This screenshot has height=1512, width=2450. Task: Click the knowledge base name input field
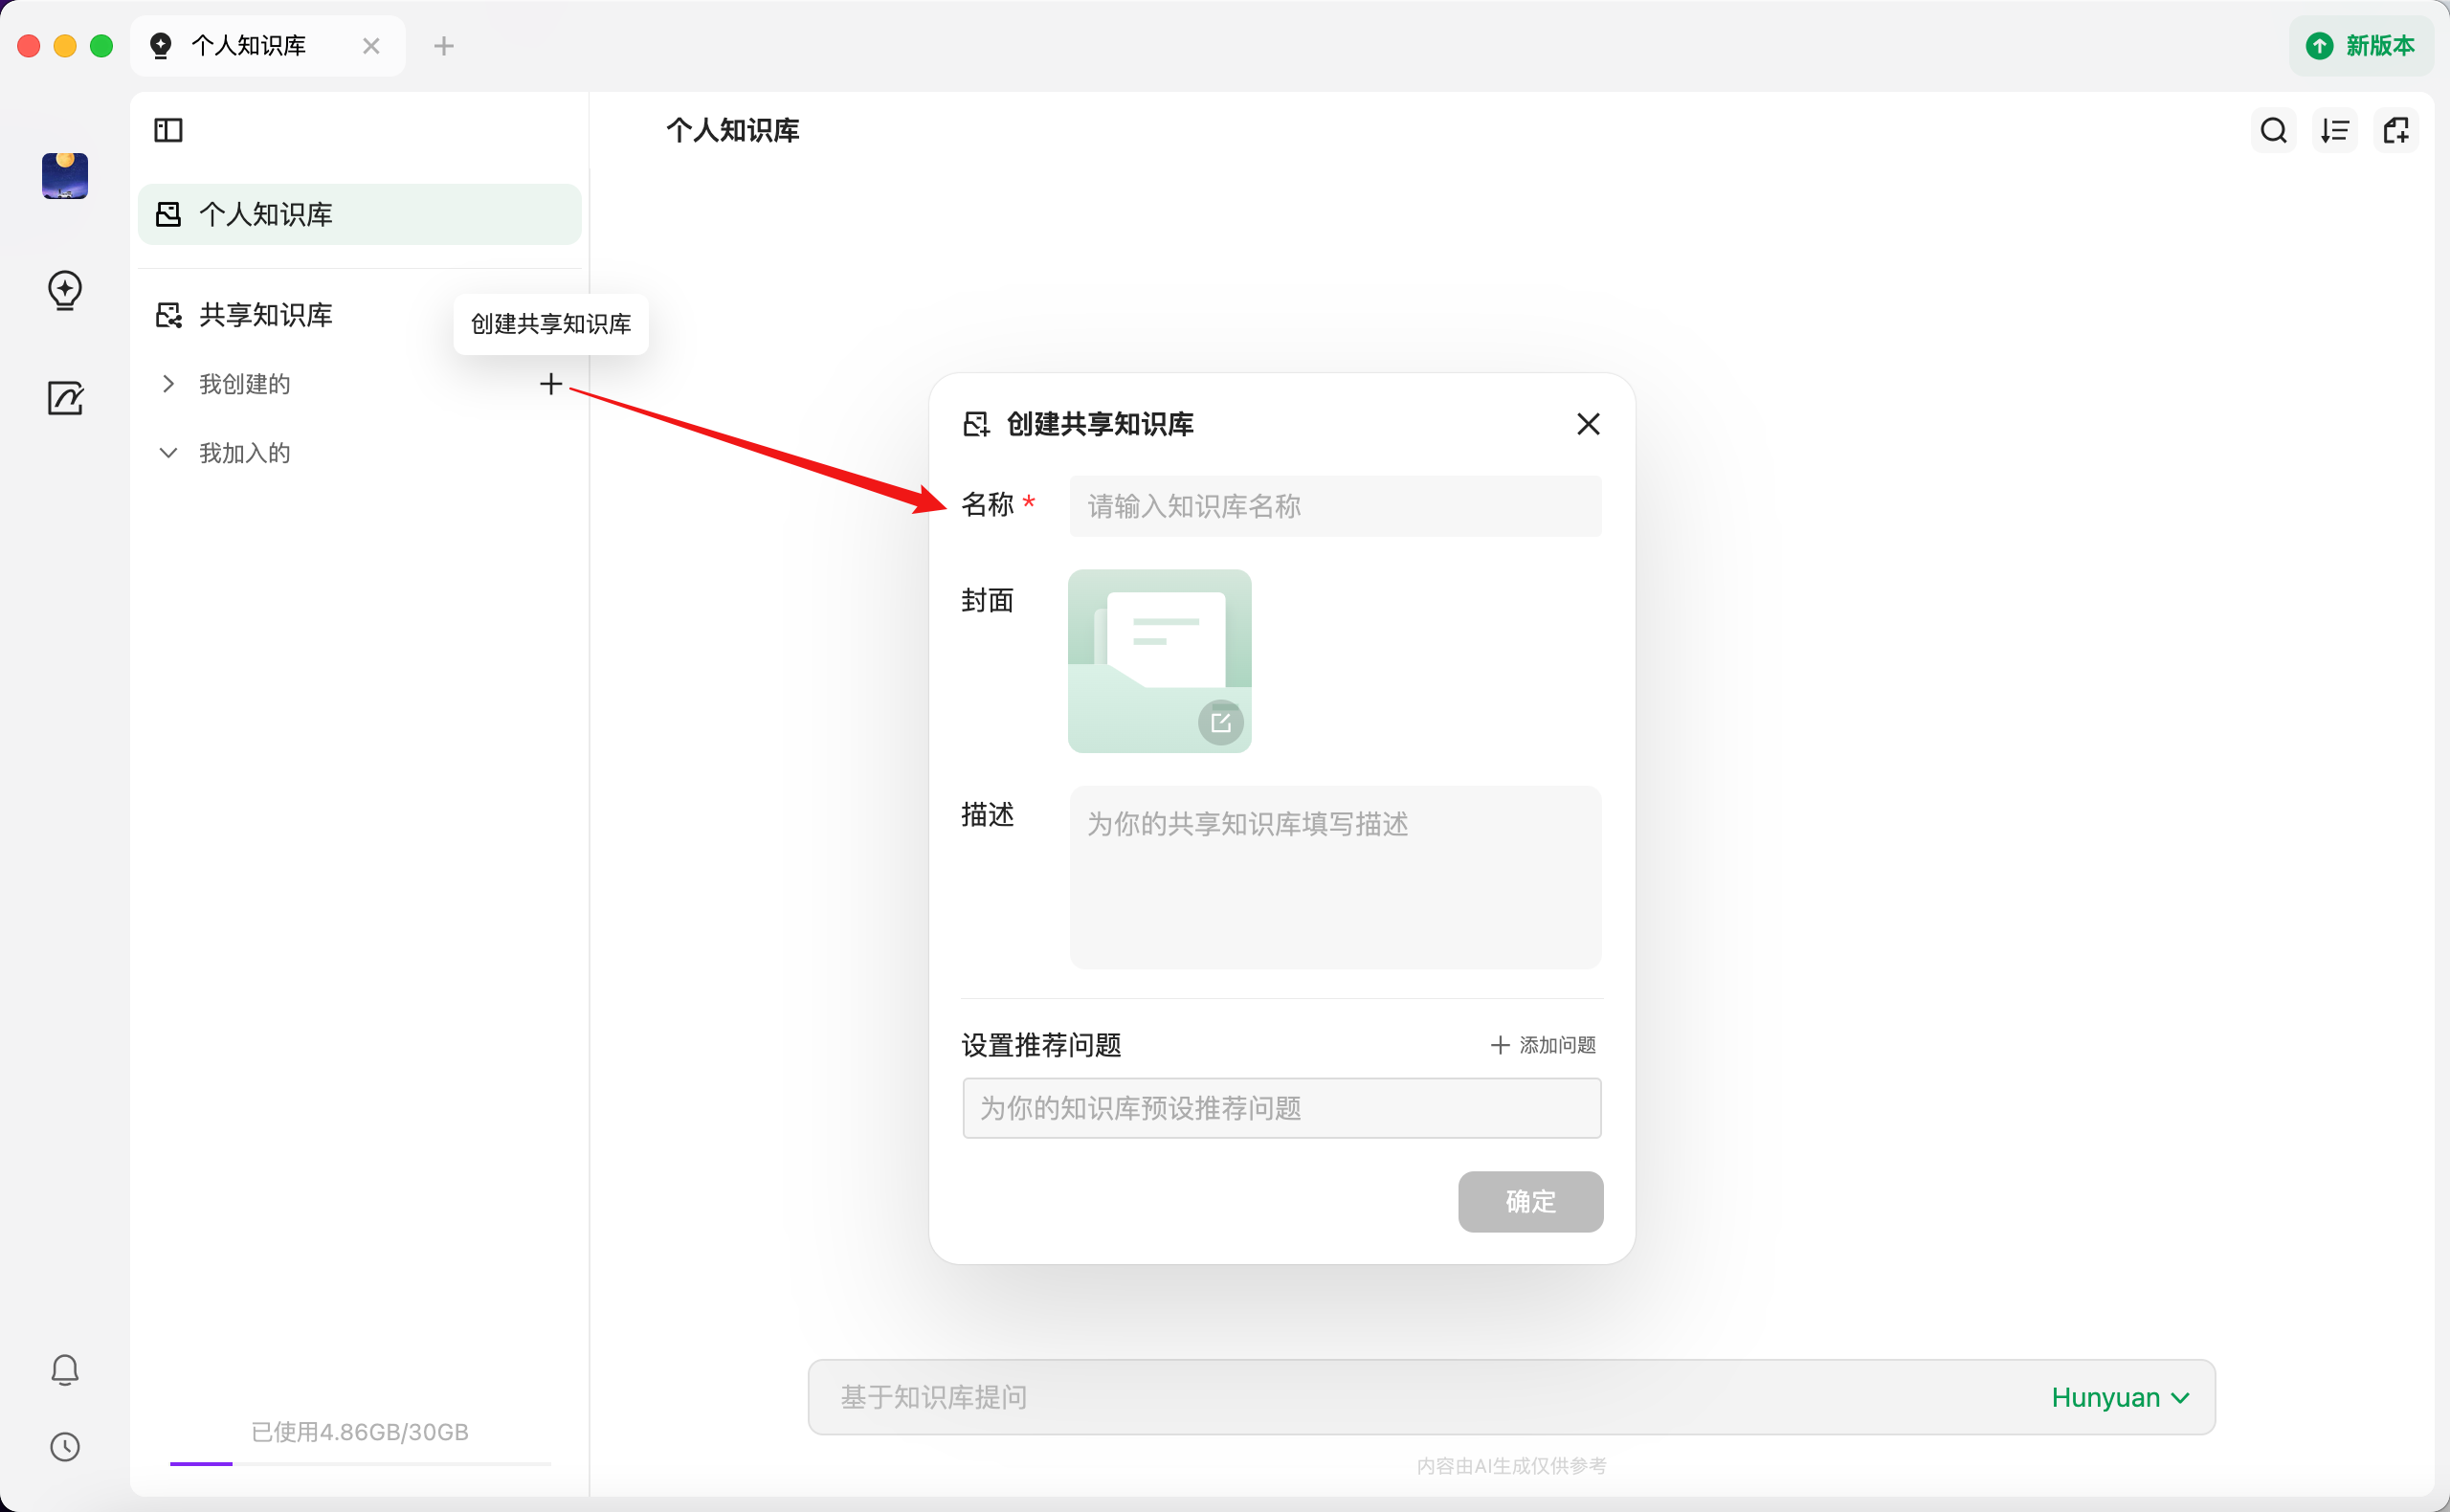[1335, 506]
